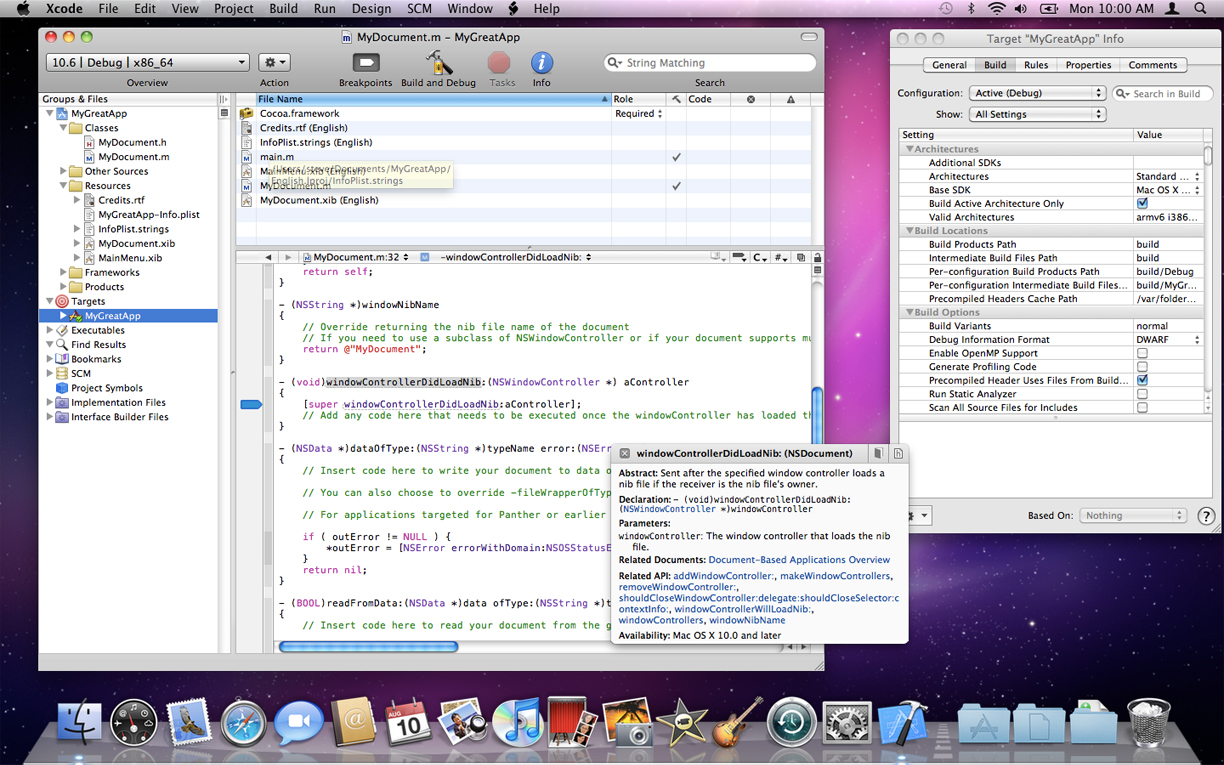Enable the OpenMP Support checkbox
1224x765 pixels.
[1142, 353]
